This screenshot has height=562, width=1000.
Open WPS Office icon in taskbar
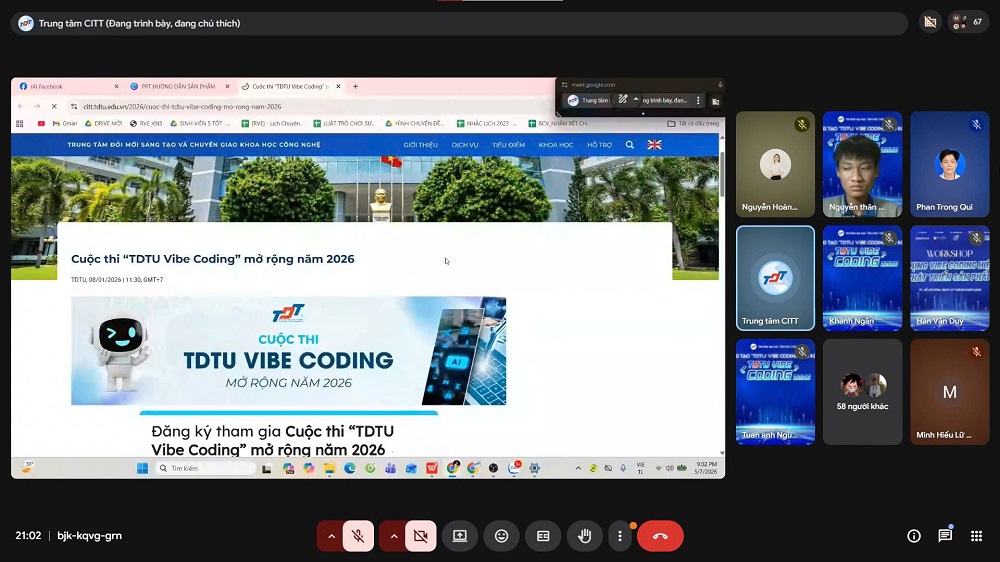point(432,468)
